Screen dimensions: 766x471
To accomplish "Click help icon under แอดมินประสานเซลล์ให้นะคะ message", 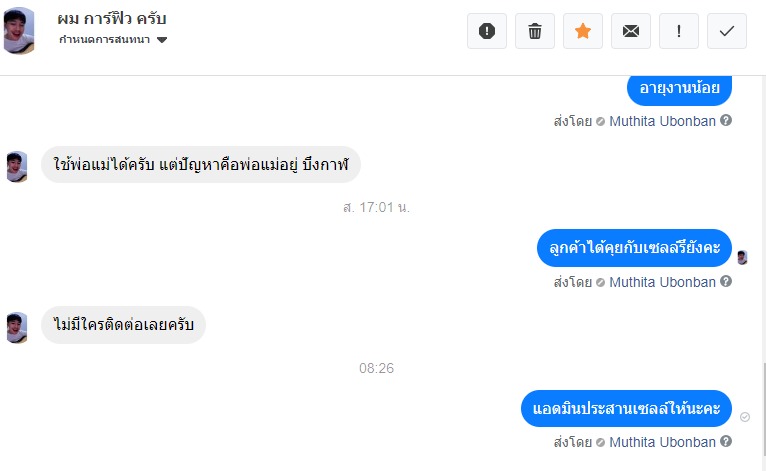I will 726,442.
